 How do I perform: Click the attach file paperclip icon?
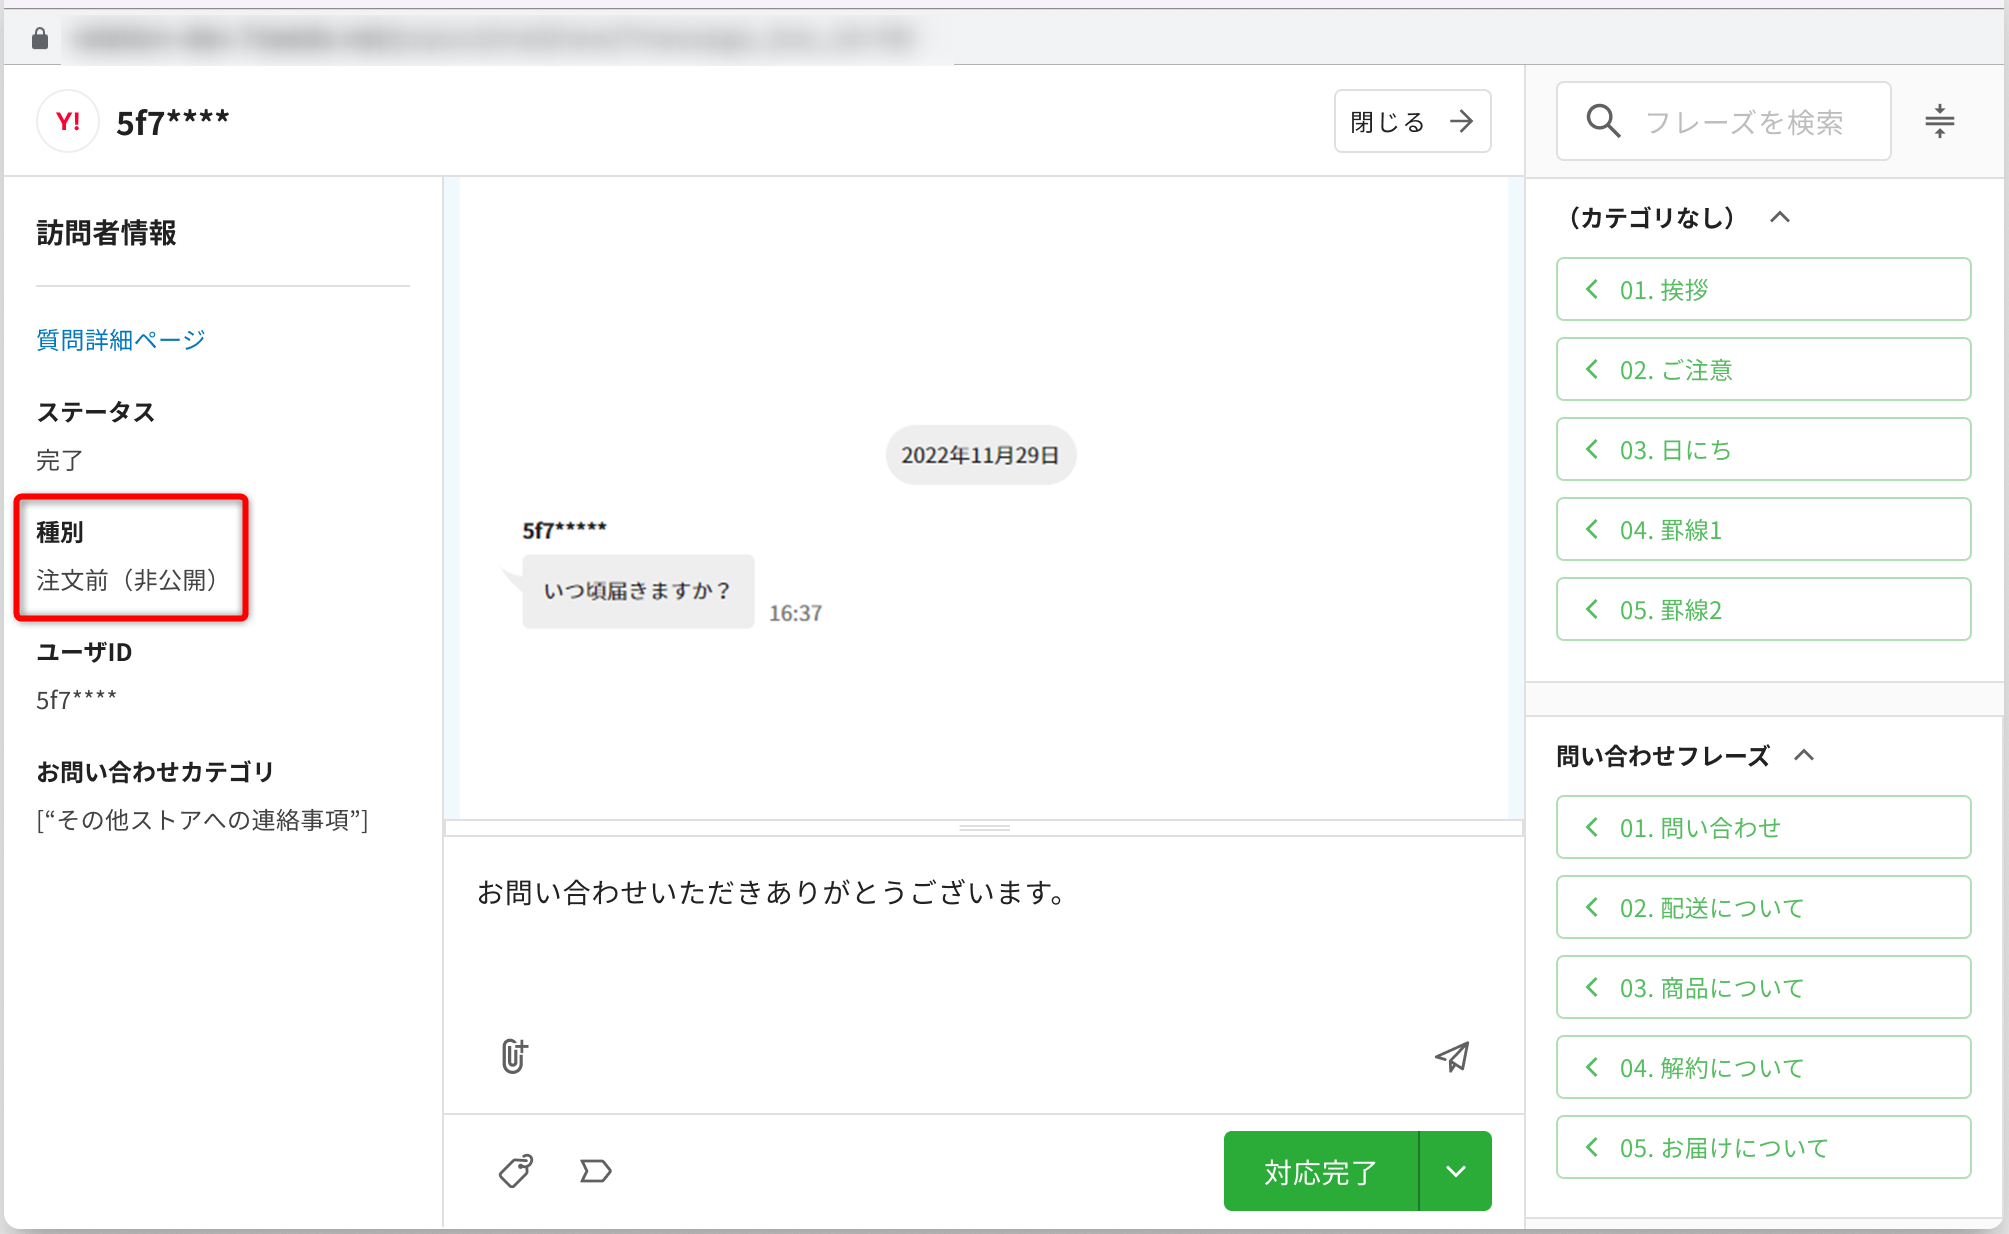tap(514, 1056)
